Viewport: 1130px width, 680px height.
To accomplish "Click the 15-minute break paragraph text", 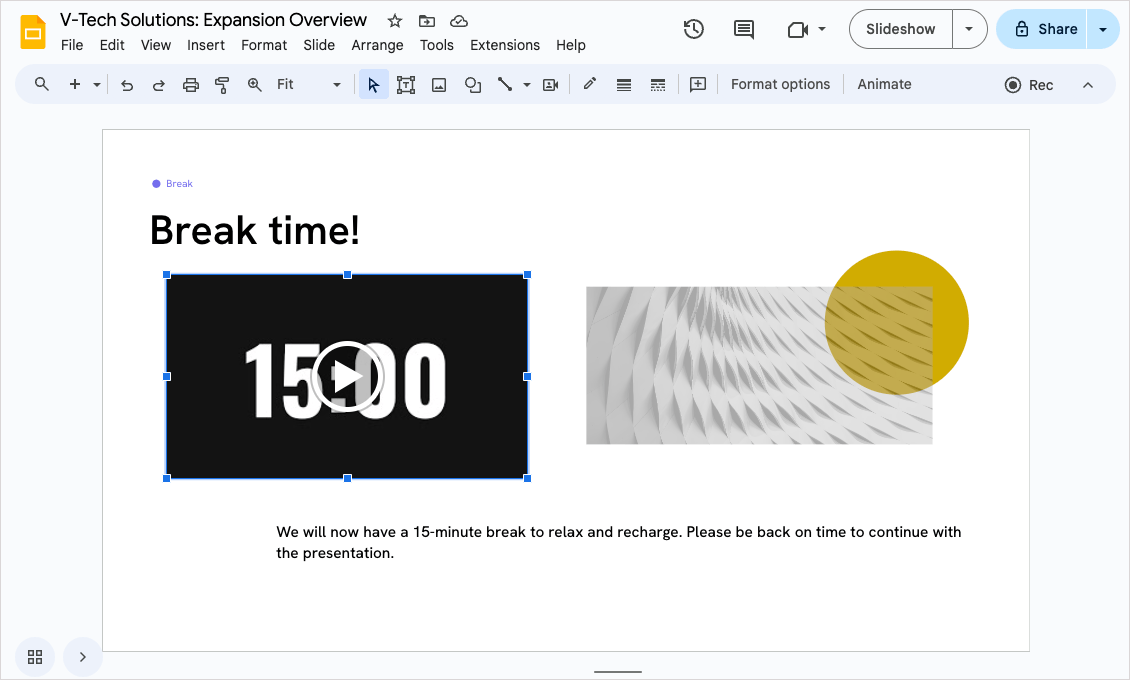I will click(618, 542).
